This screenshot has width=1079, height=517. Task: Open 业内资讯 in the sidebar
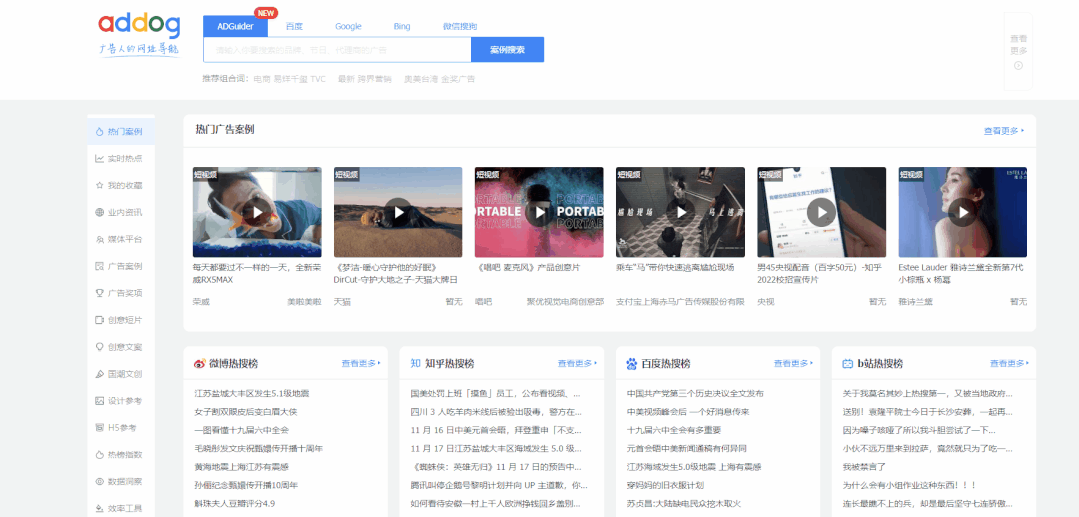tap(121, 212)
